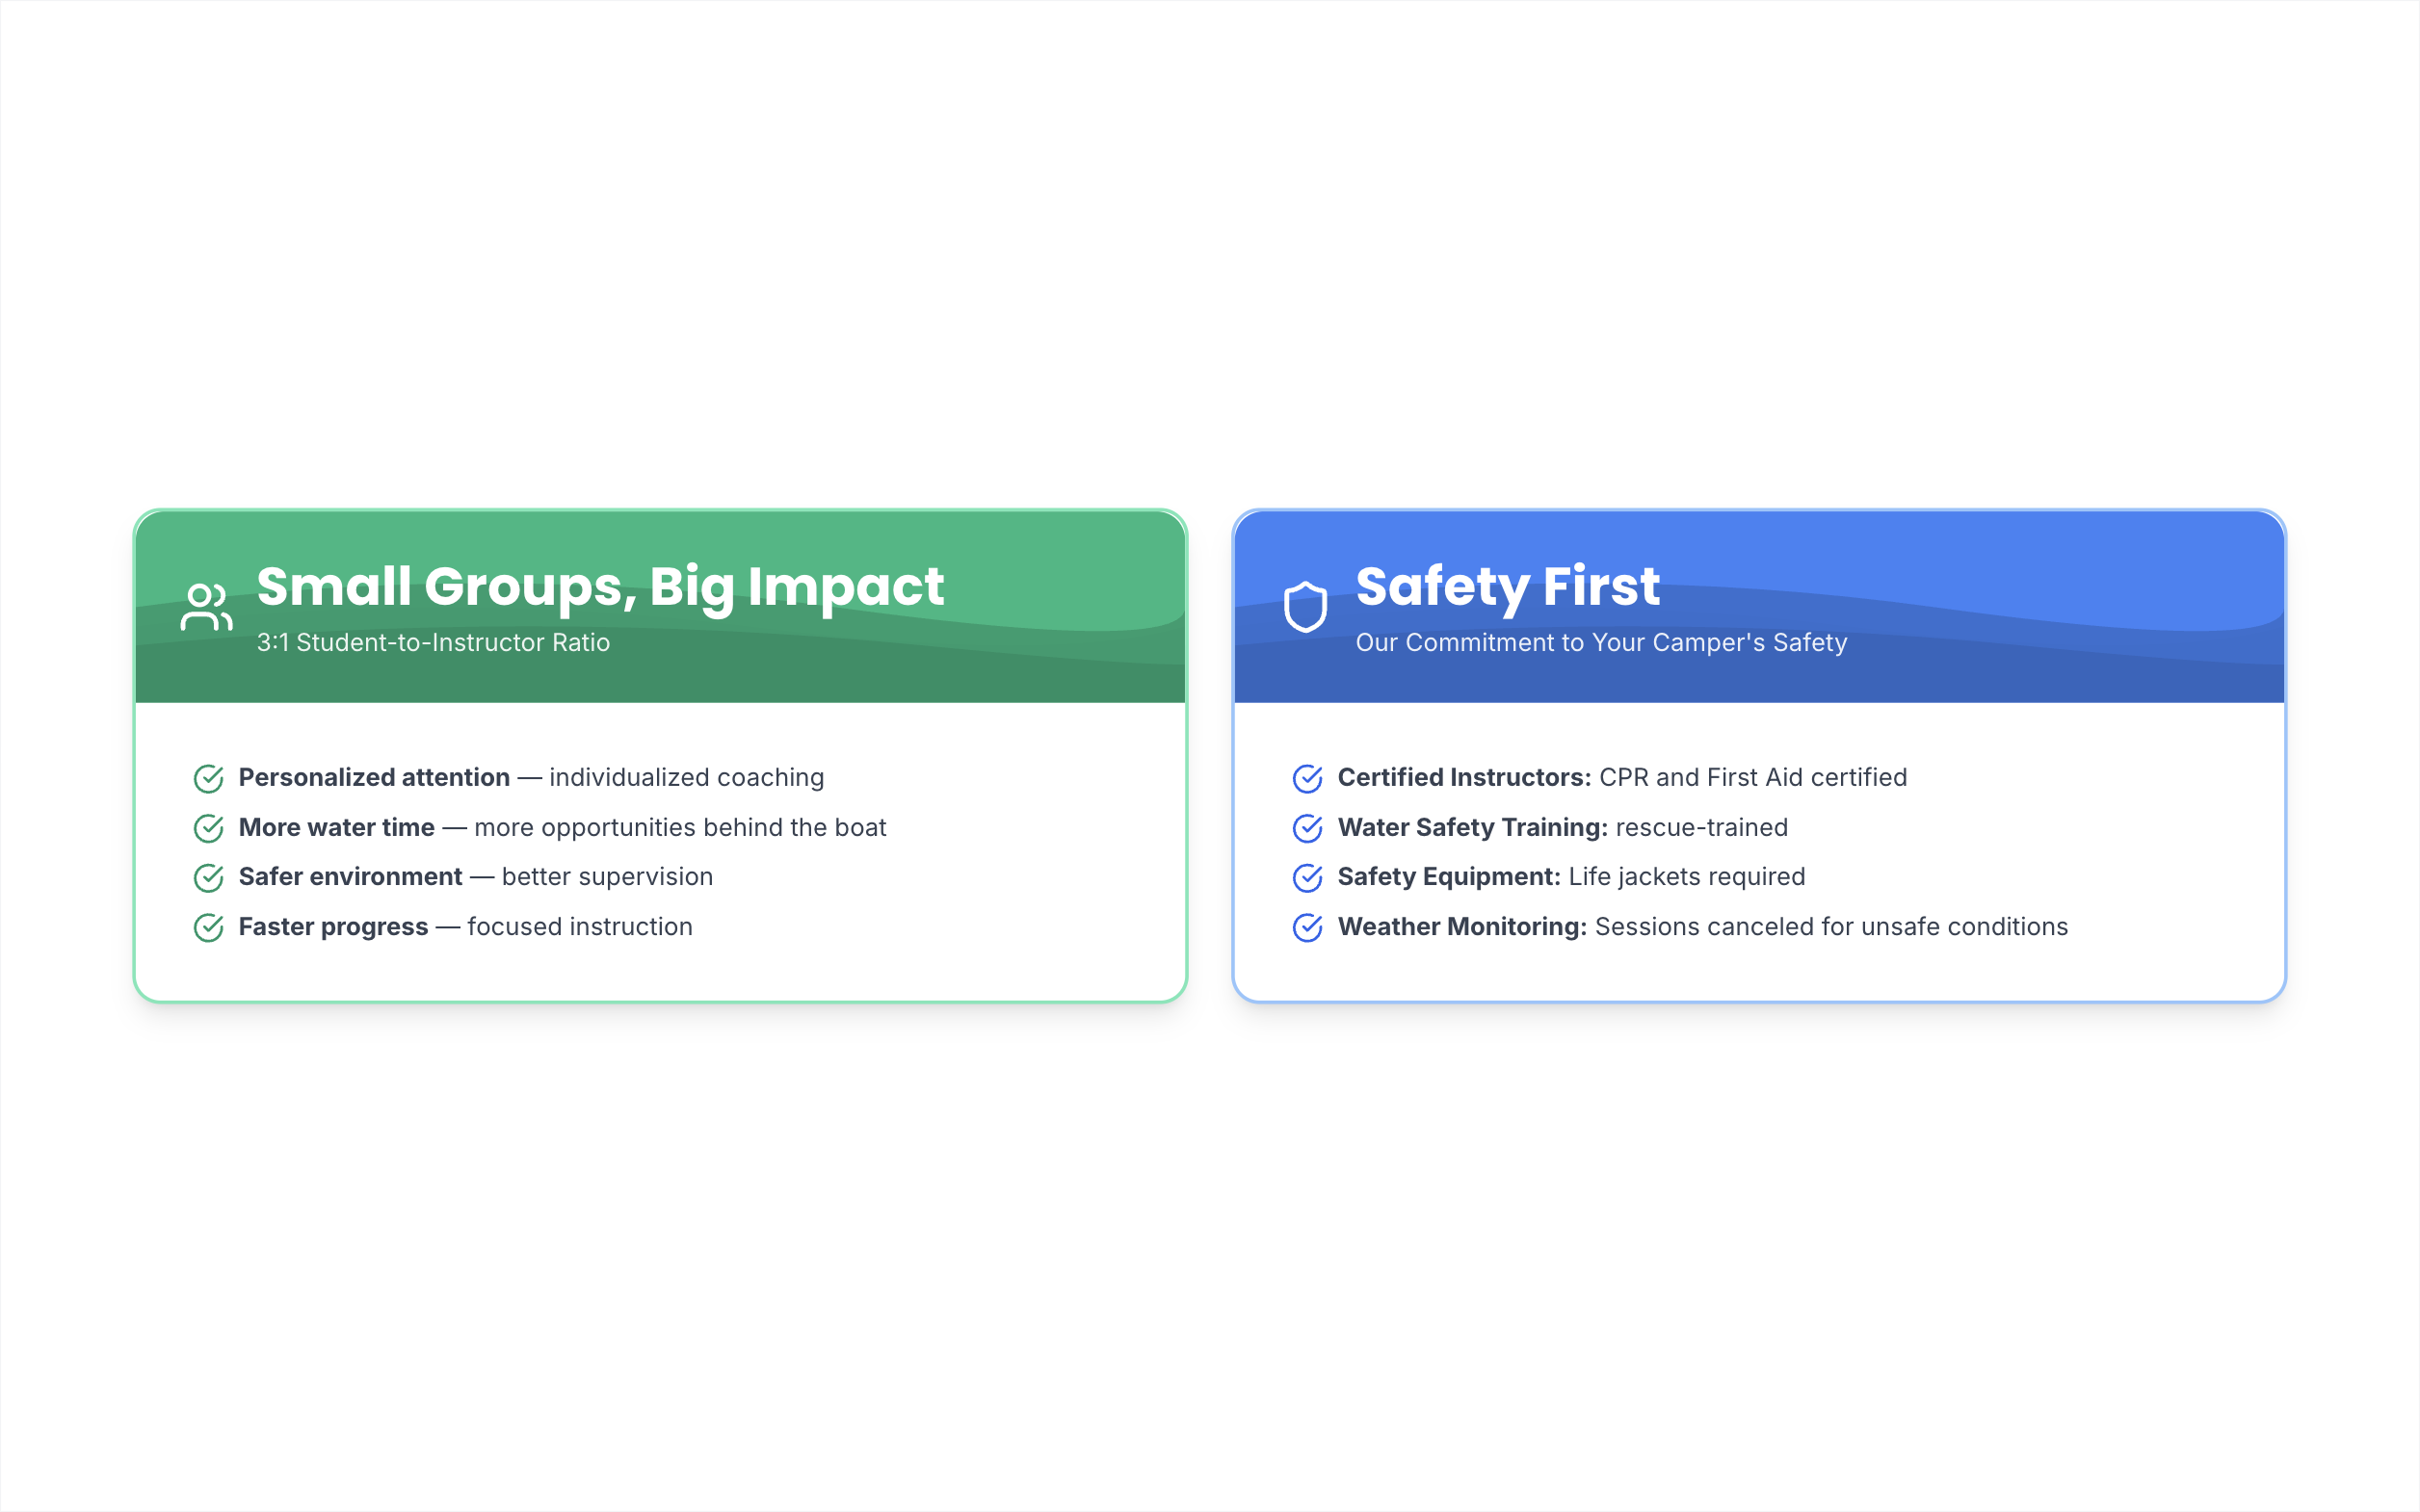Click the Faster progress bold text
The width and height of the screenshot is (2420, 1512).
click(x=333, y=927)
